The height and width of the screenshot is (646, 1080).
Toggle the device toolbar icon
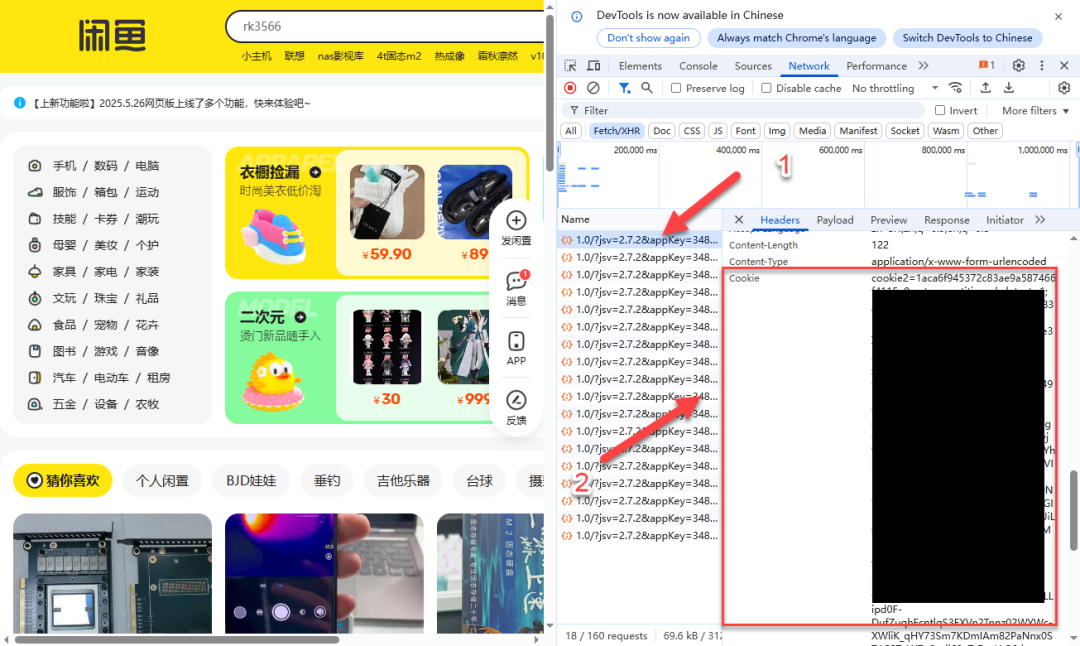click(x=594, y=66)
